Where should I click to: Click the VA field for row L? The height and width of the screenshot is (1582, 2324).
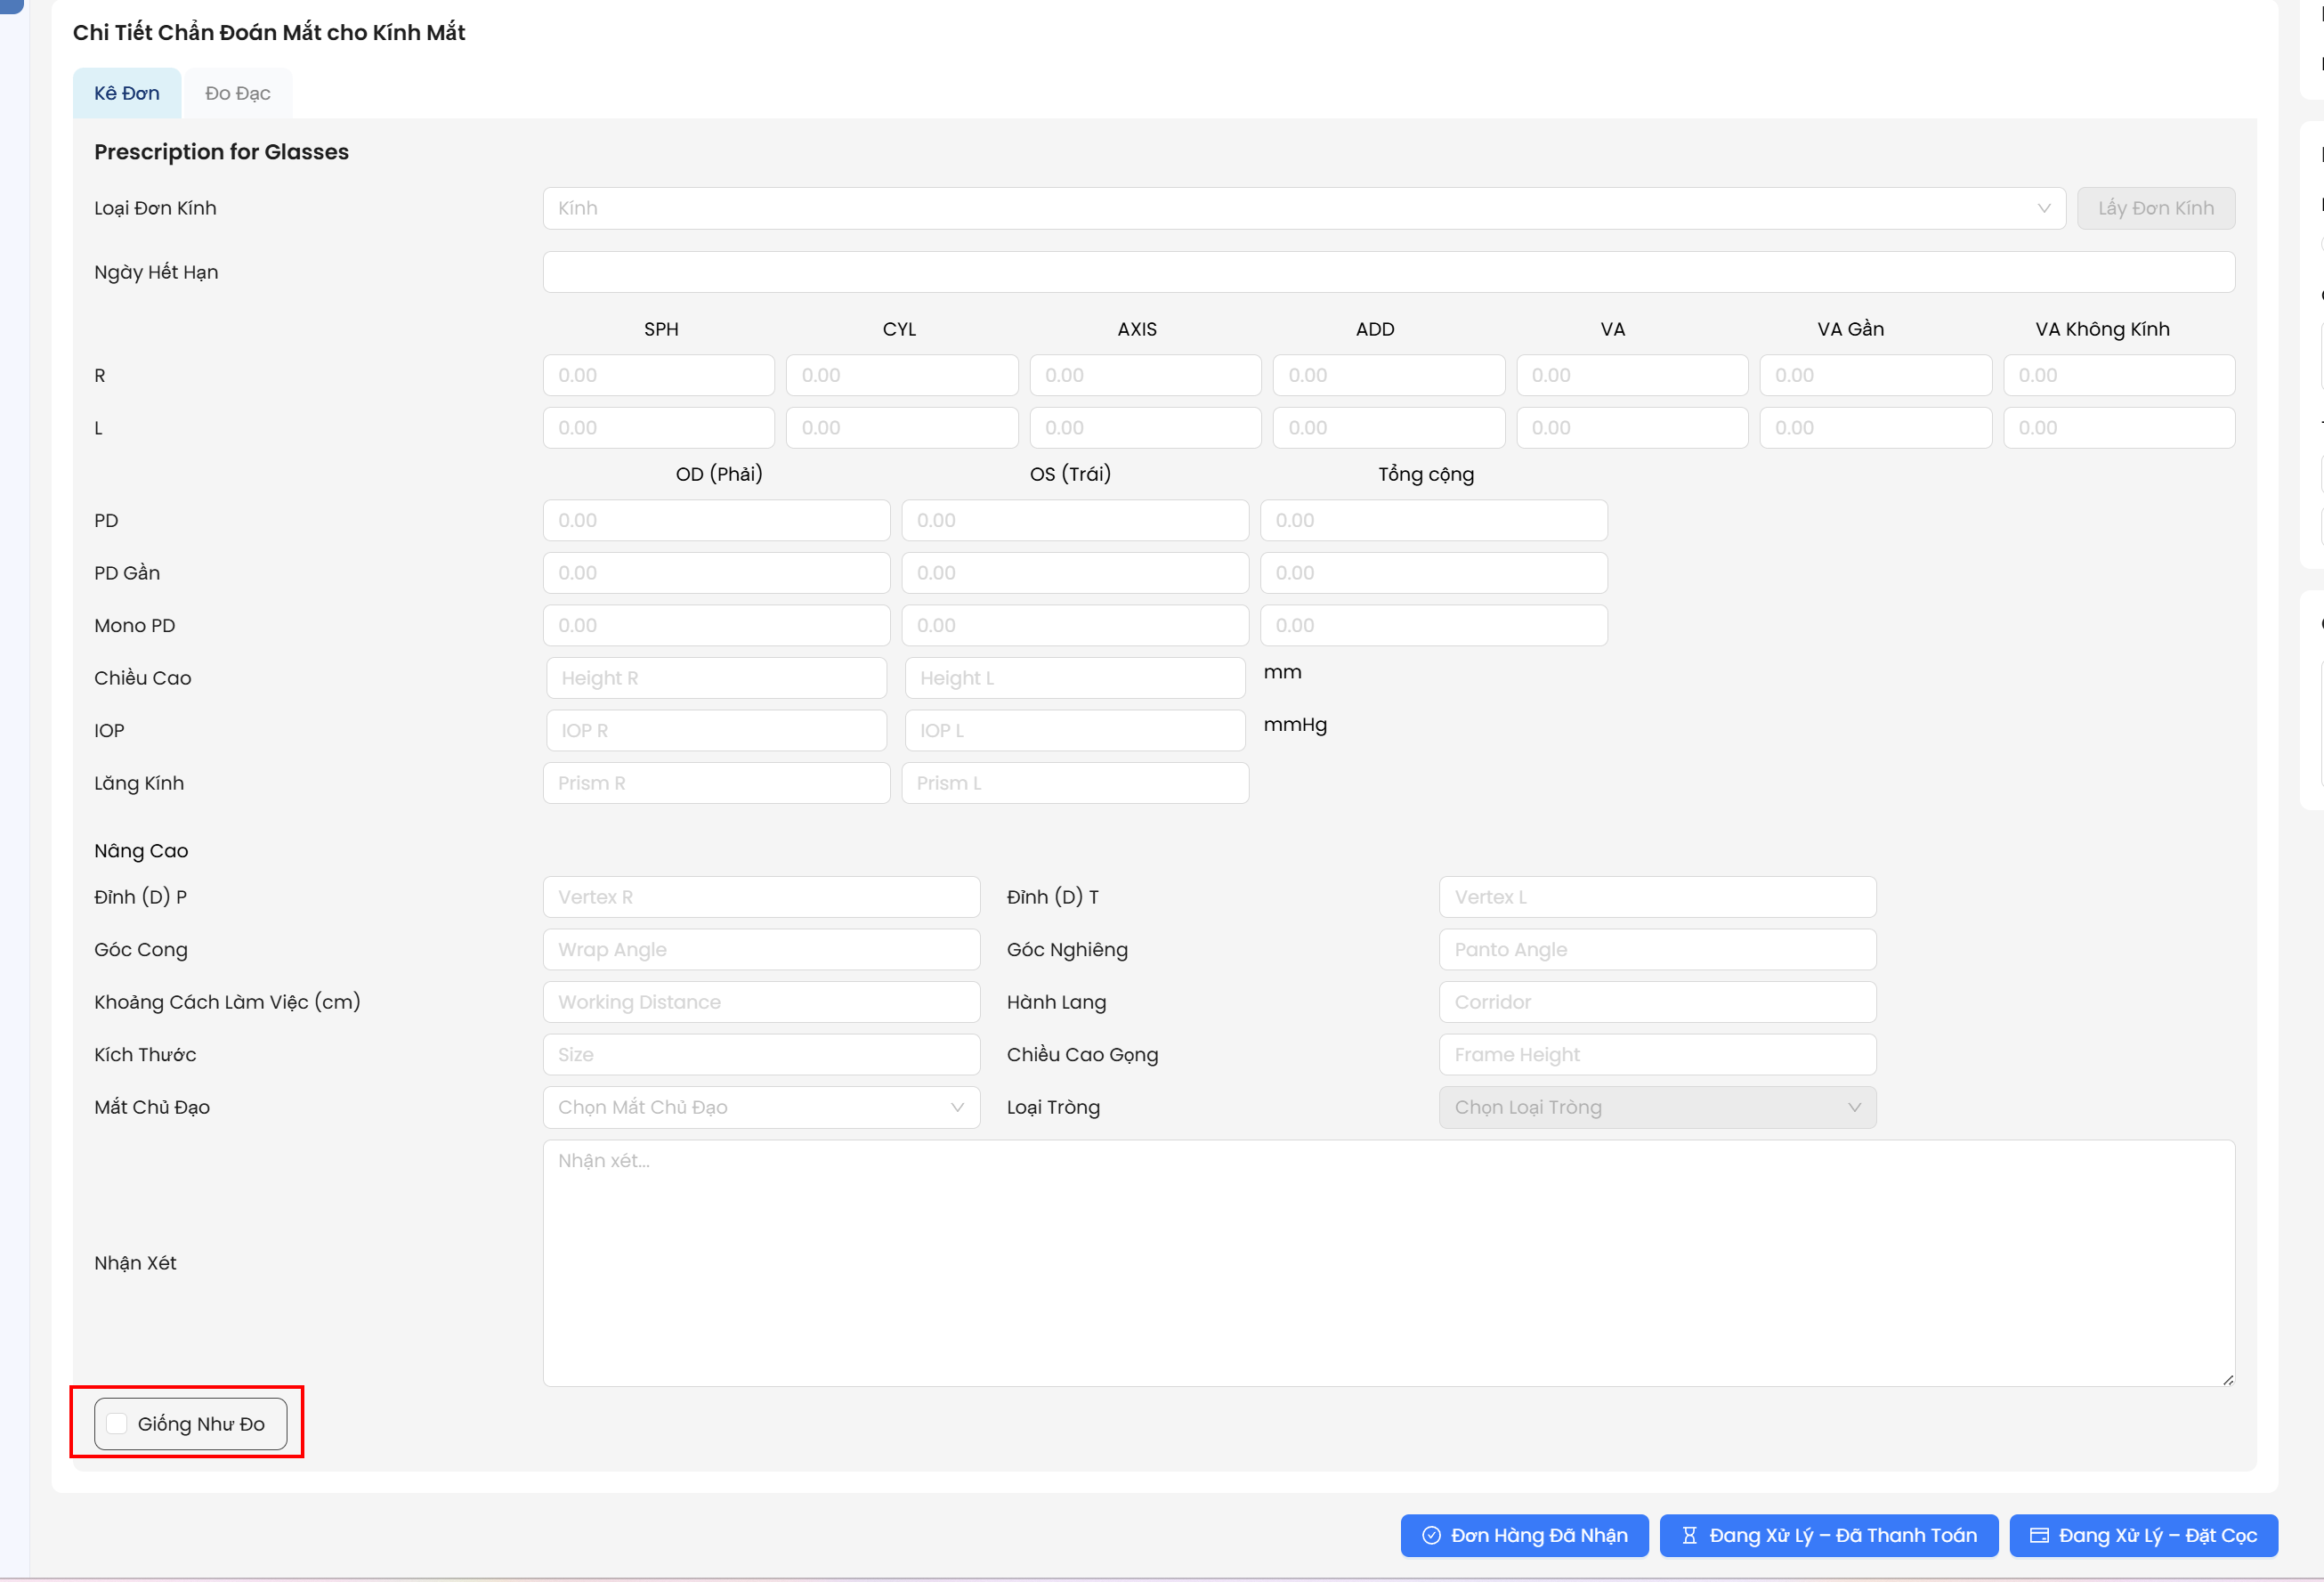(x=1633, y=428)
